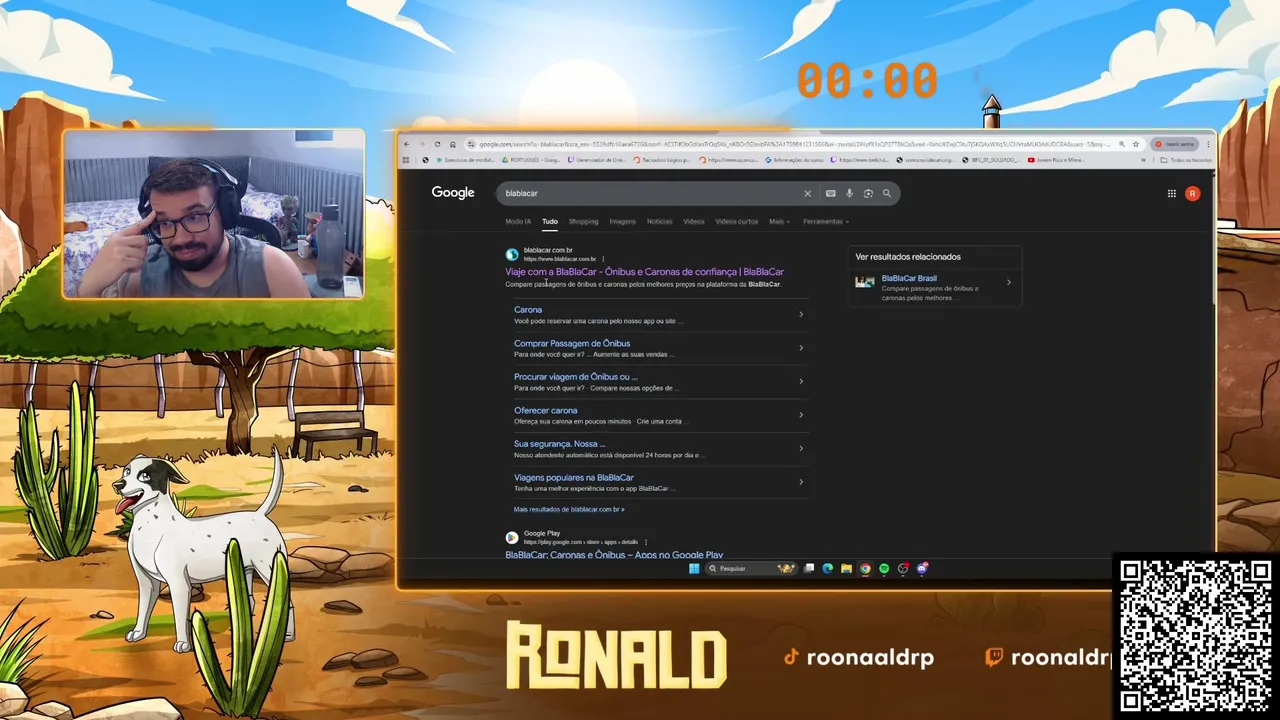Open more options for Google Play result
This screenshot has width=1280, height=720.
(646, 542)
